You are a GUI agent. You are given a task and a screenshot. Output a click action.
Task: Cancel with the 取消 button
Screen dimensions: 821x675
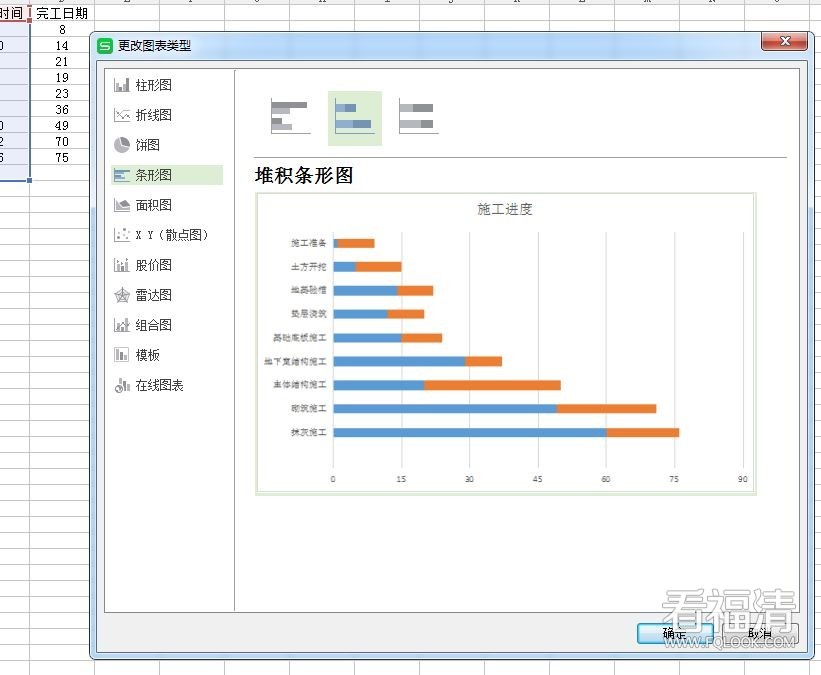point(760,634)
